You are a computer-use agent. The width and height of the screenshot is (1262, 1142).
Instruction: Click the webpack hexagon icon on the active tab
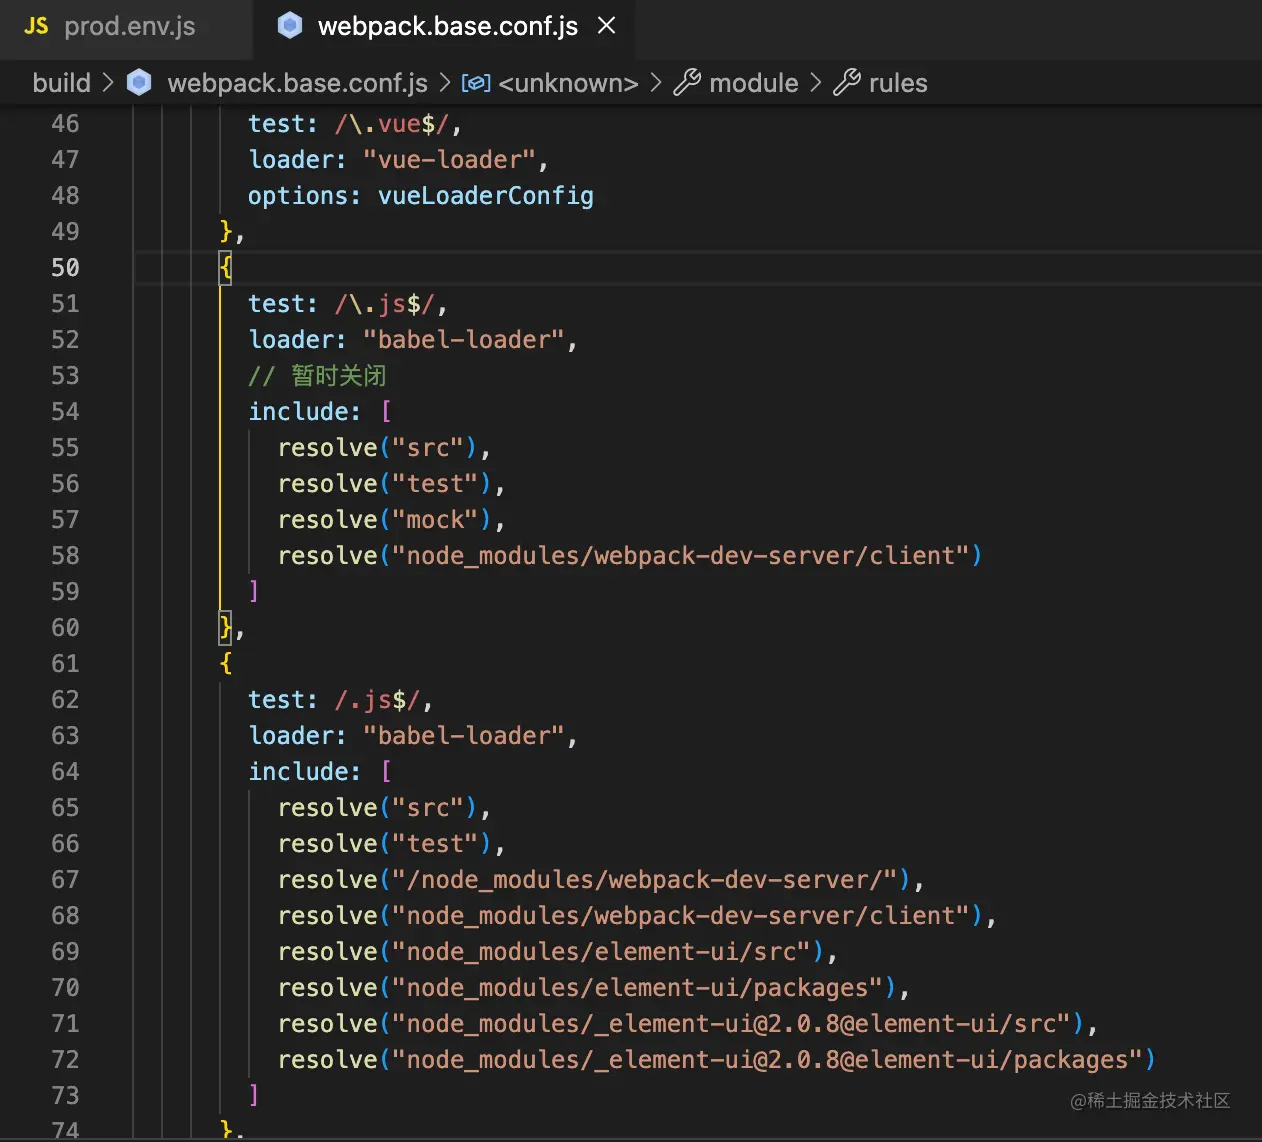[290, 26]
